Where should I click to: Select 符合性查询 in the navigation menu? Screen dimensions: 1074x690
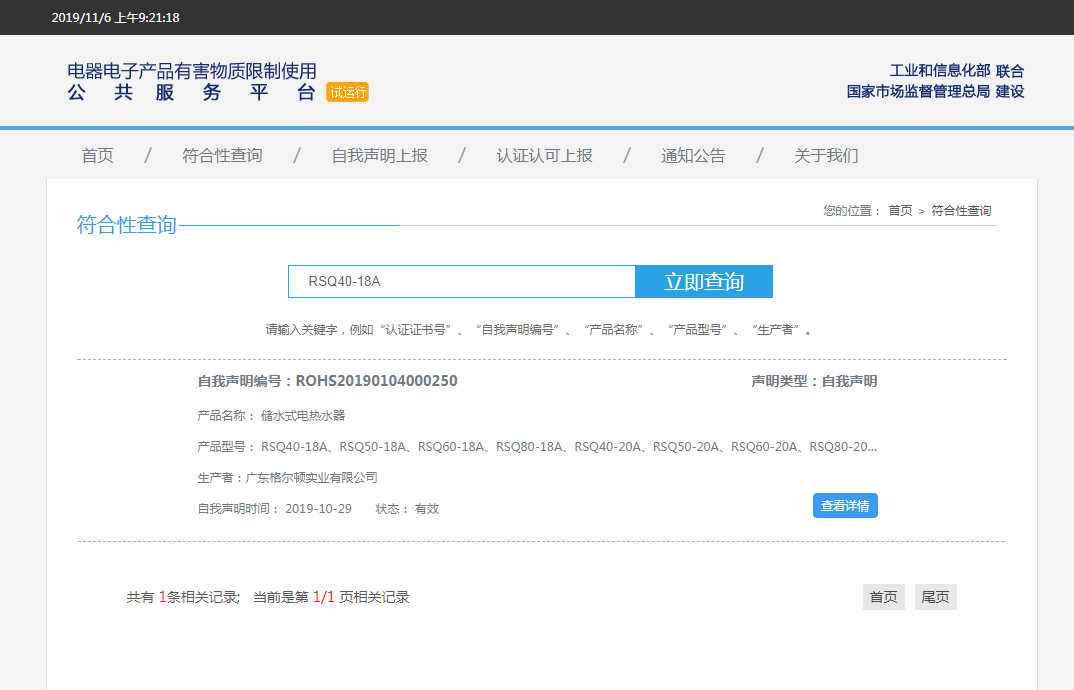(222, 156)
